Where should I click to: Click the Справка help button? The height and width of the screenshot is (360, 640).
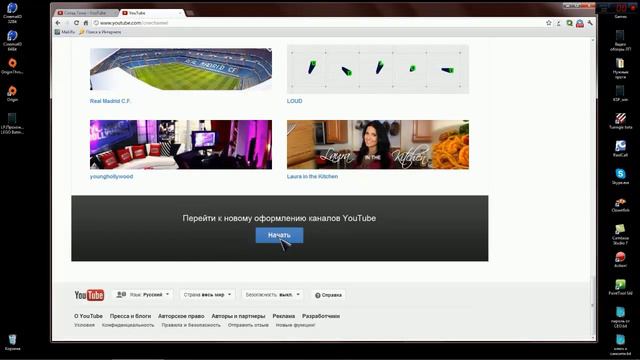tap(328, 295)
